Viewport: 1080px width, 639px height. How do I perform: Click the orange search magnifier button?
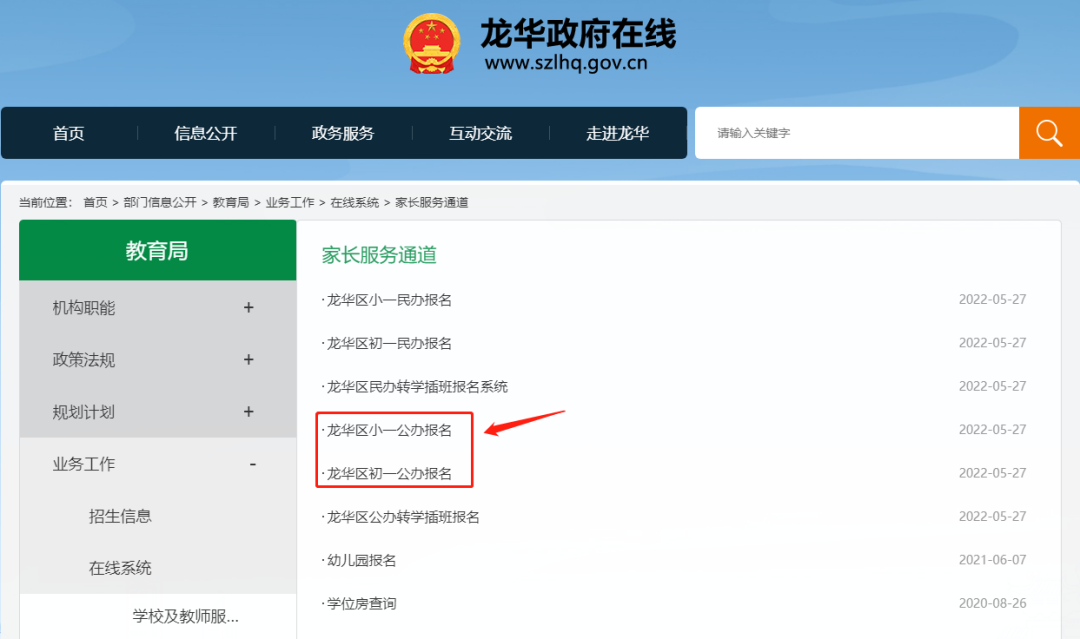[x=1049, y=133]
